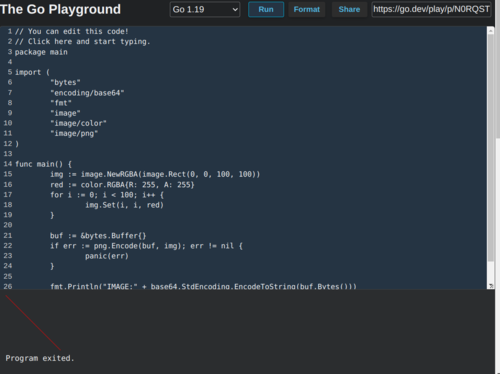Click the Run button
Viewport: 500px width, 374px height.
(266, 9)
